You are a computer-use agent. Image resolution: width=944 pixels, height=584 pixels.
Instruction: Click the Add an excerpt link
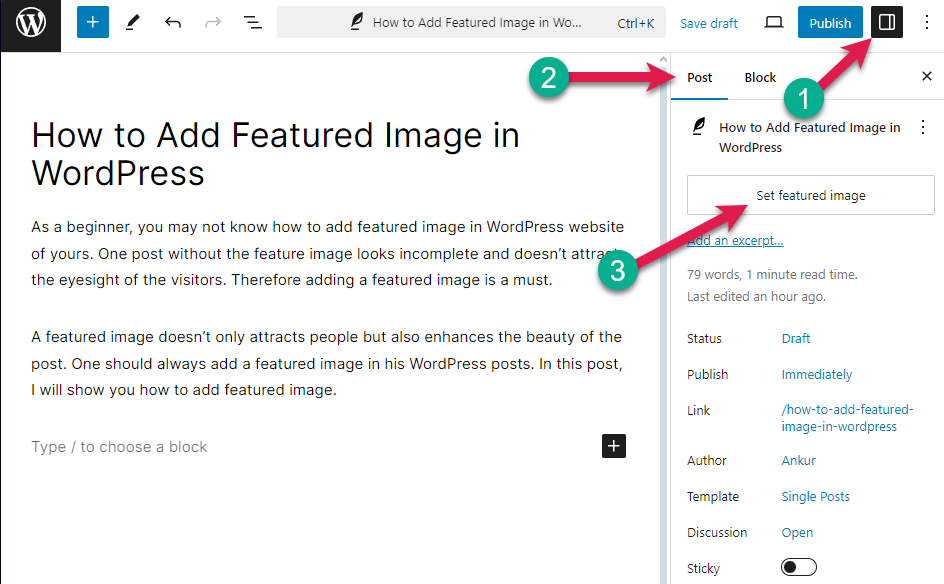(735, 241)
